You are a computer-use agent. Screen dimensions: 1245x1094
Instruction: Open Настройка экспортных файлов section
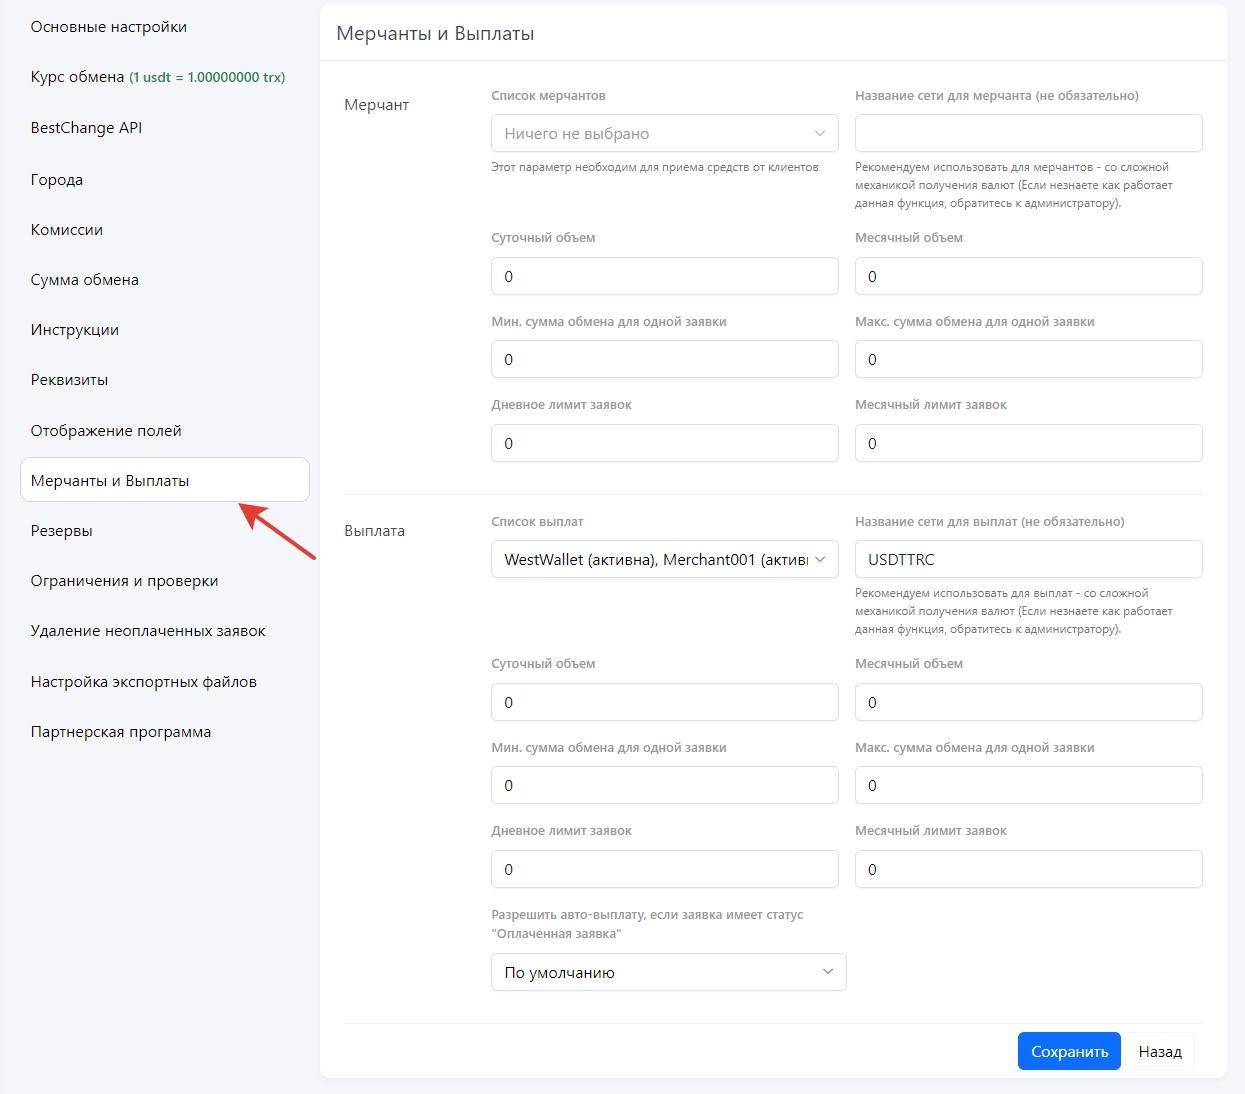pyautogui.click(x=144, y=682)
